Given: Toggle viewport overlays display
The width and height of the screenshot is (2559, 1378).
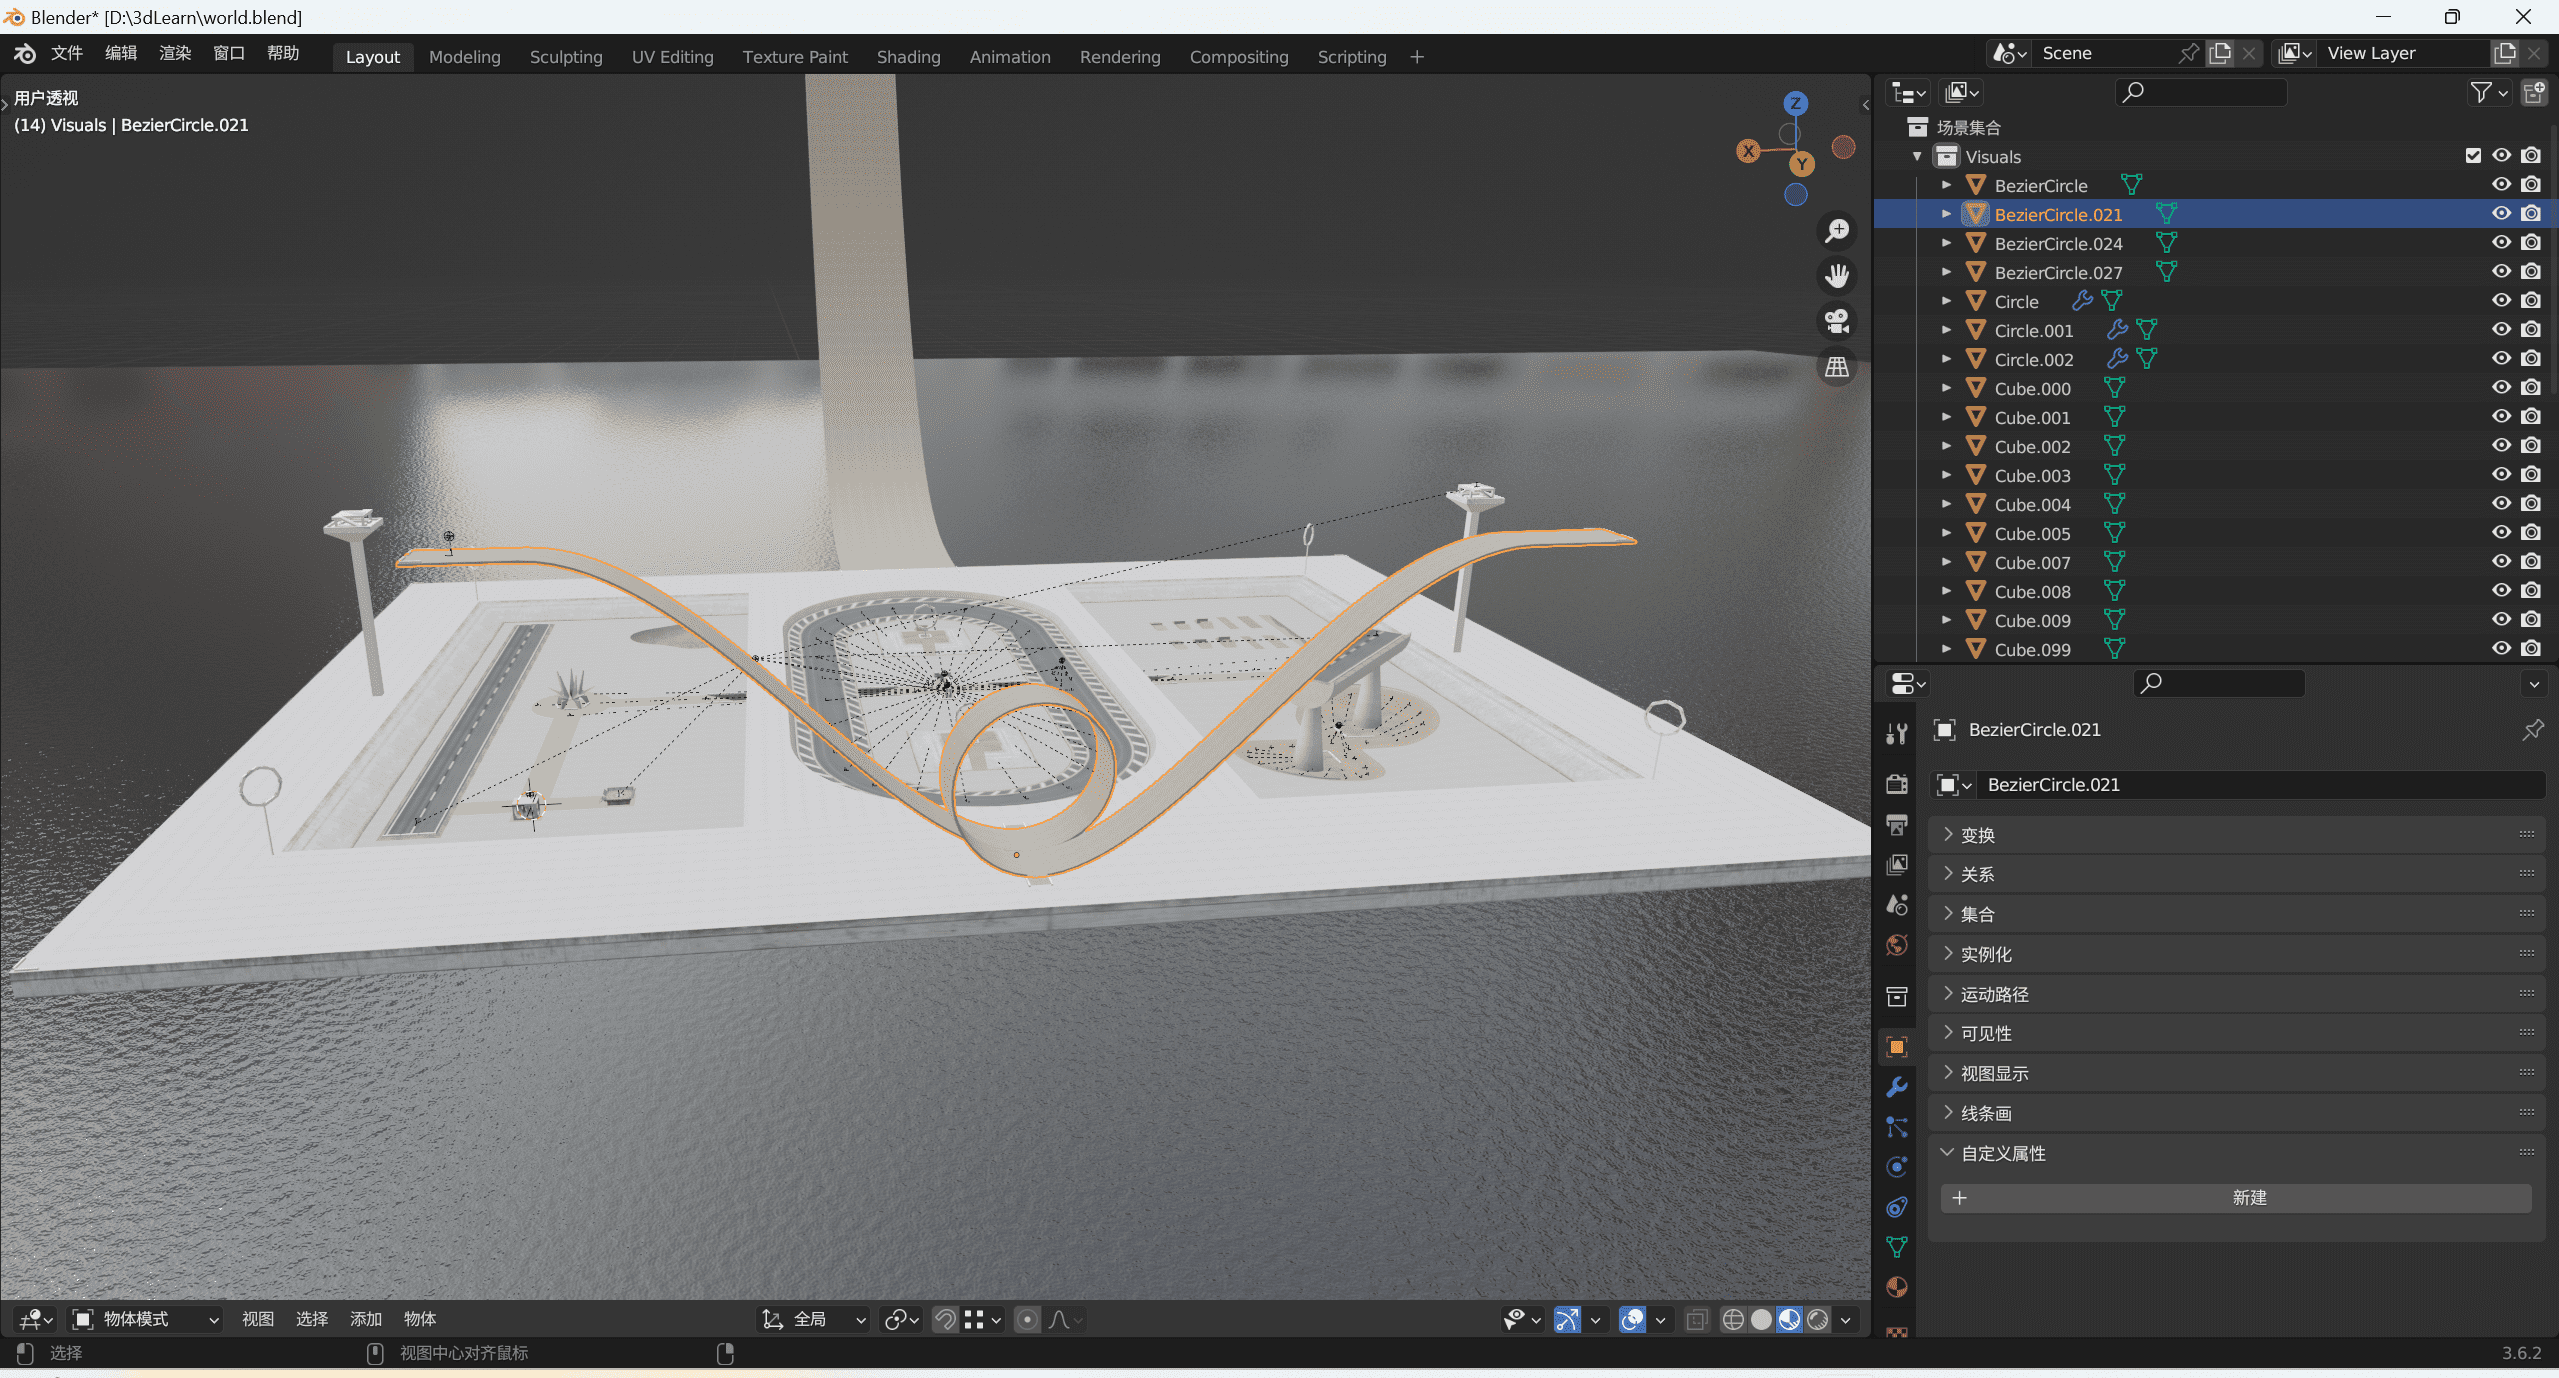Looking at the screenshot, I should [1632, 1320].
